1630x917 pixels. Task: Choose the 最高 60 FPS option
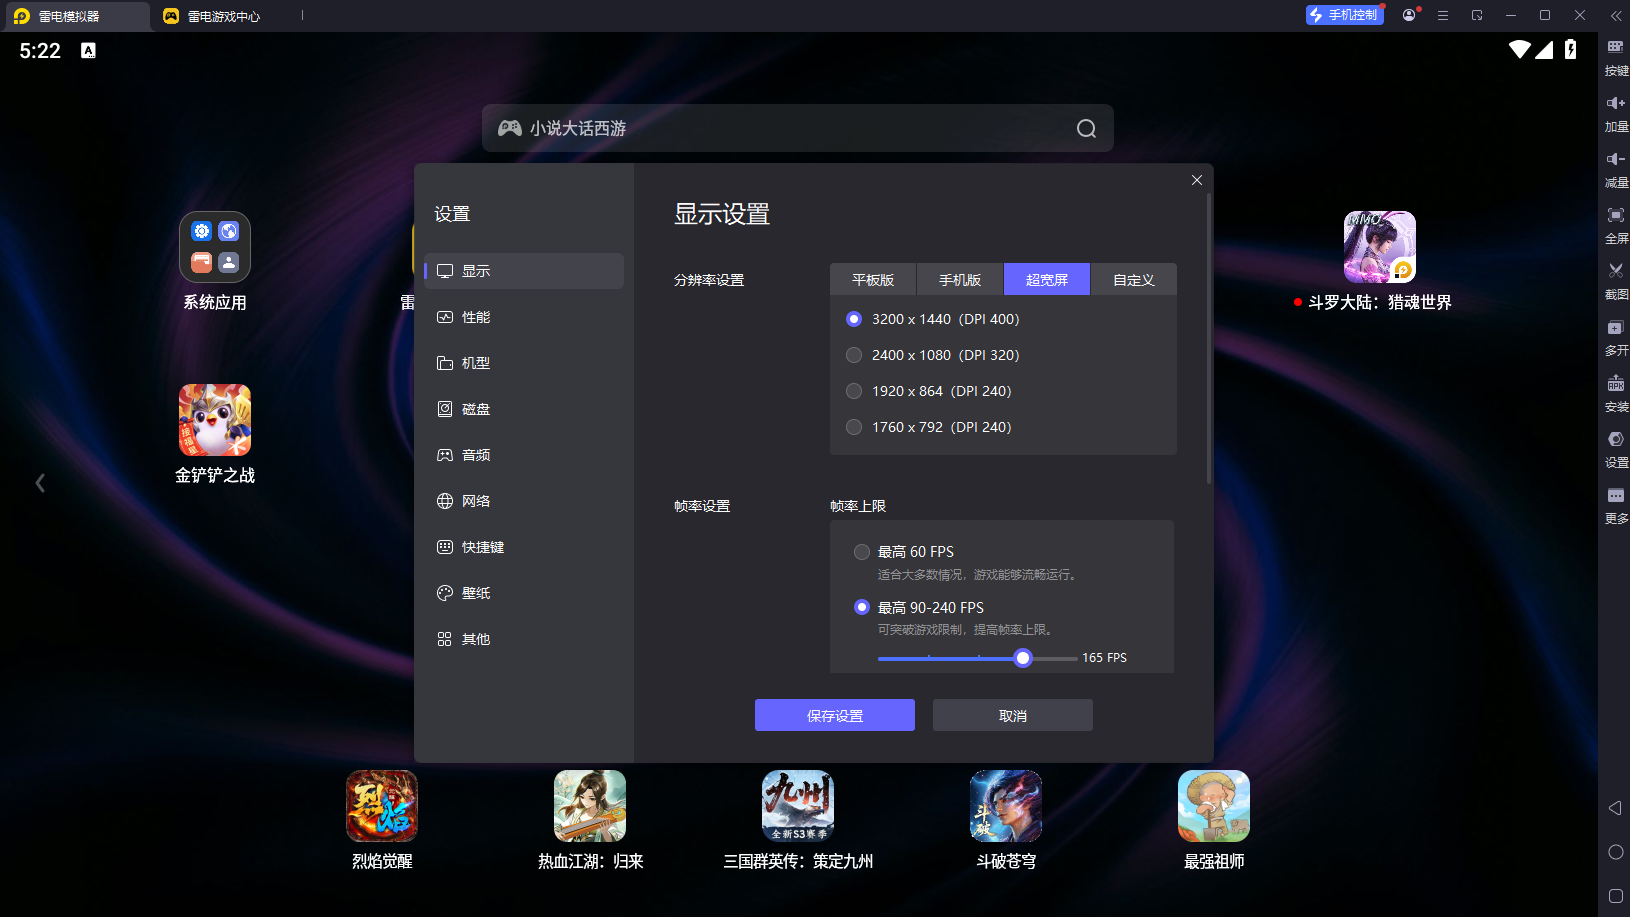(862, 552)
